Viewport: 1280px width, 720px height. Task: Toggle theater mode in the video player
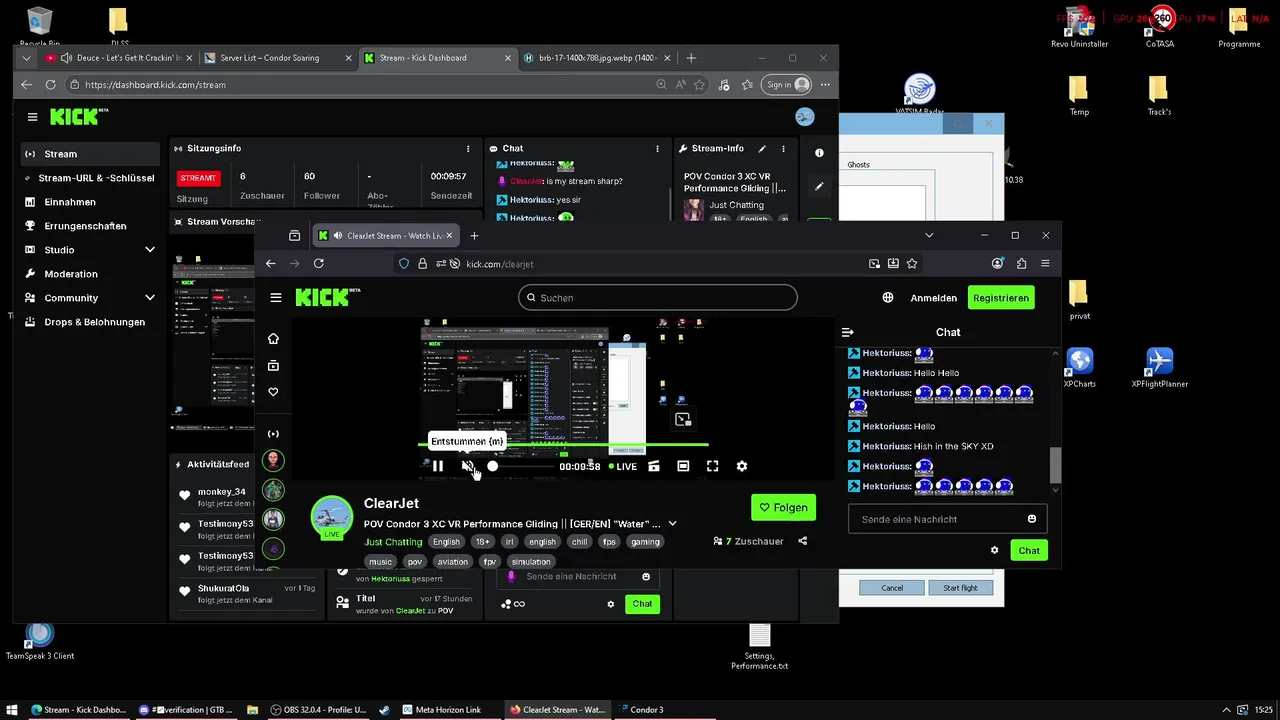[683, 466]
